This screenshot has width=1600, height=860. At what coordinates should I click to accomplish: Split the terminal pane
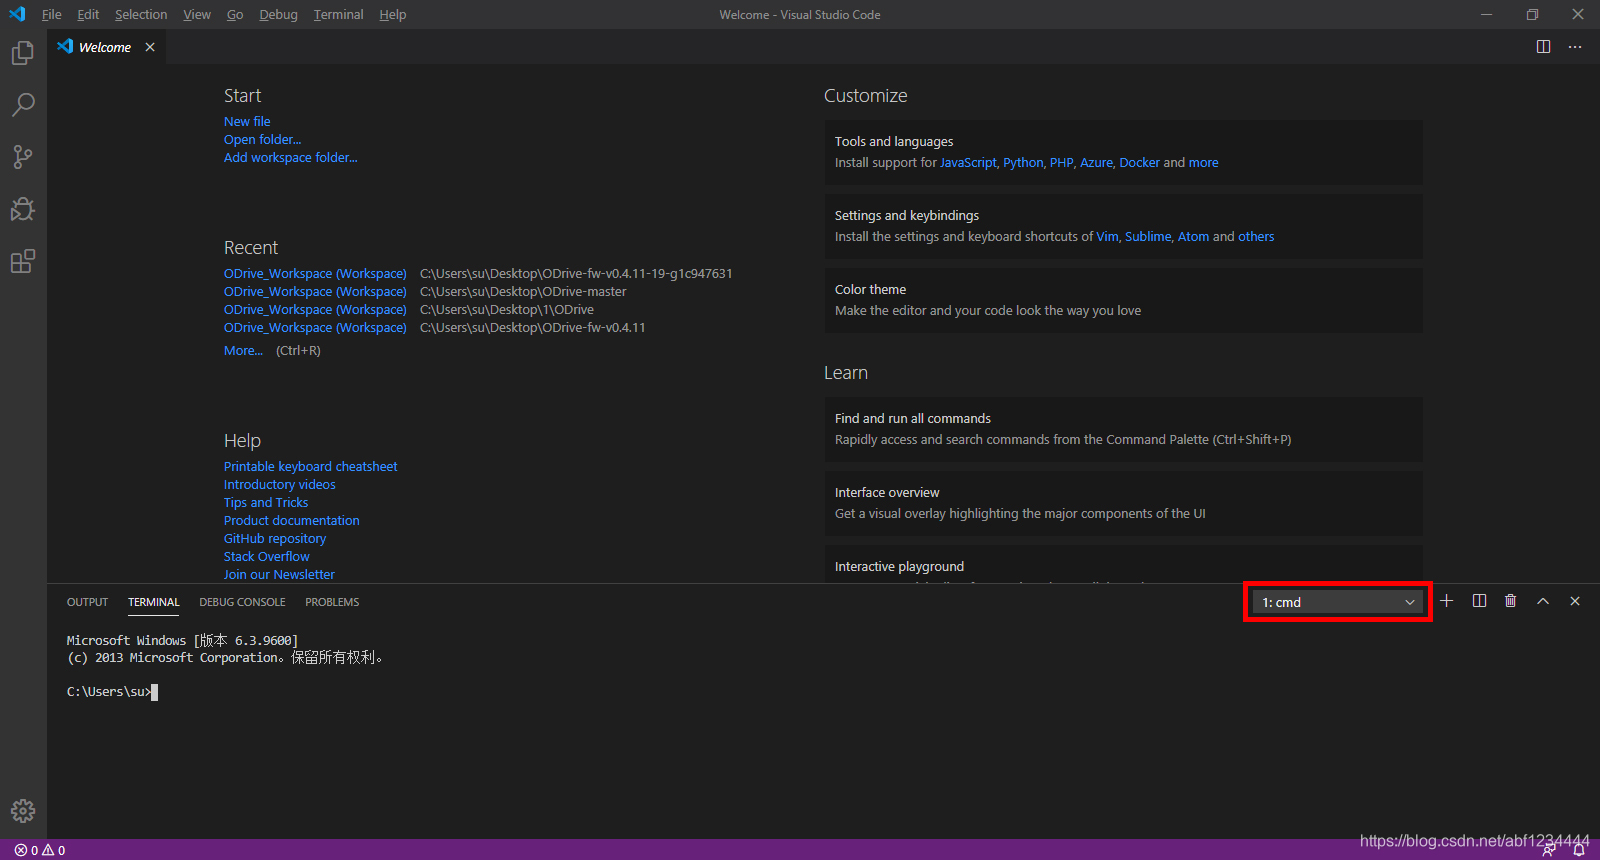click(1479, 601)
